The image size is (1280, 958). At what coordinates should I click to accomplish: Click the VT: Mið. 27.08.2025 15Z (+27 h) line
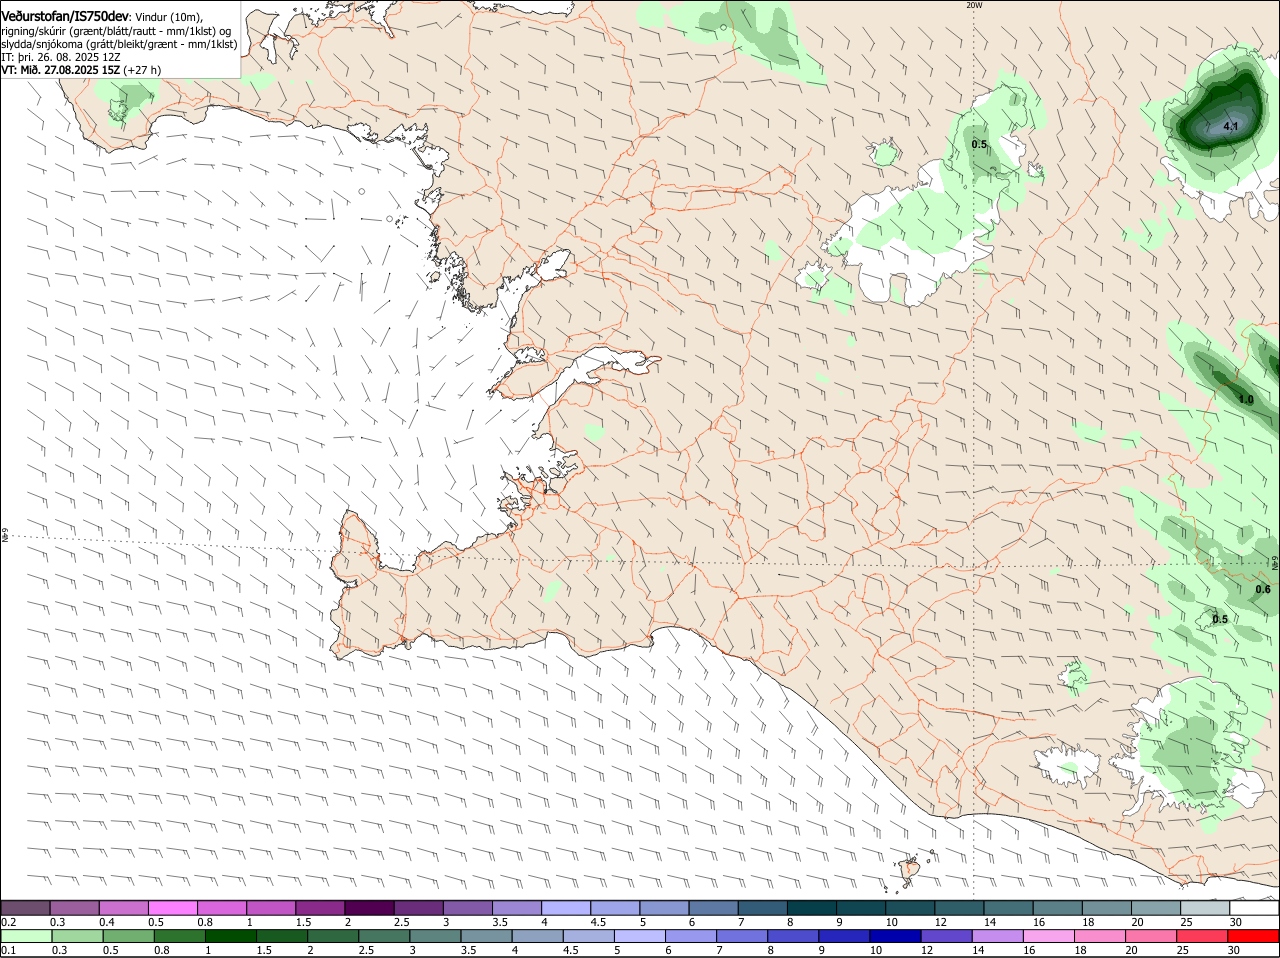click(x=81, y=70)
